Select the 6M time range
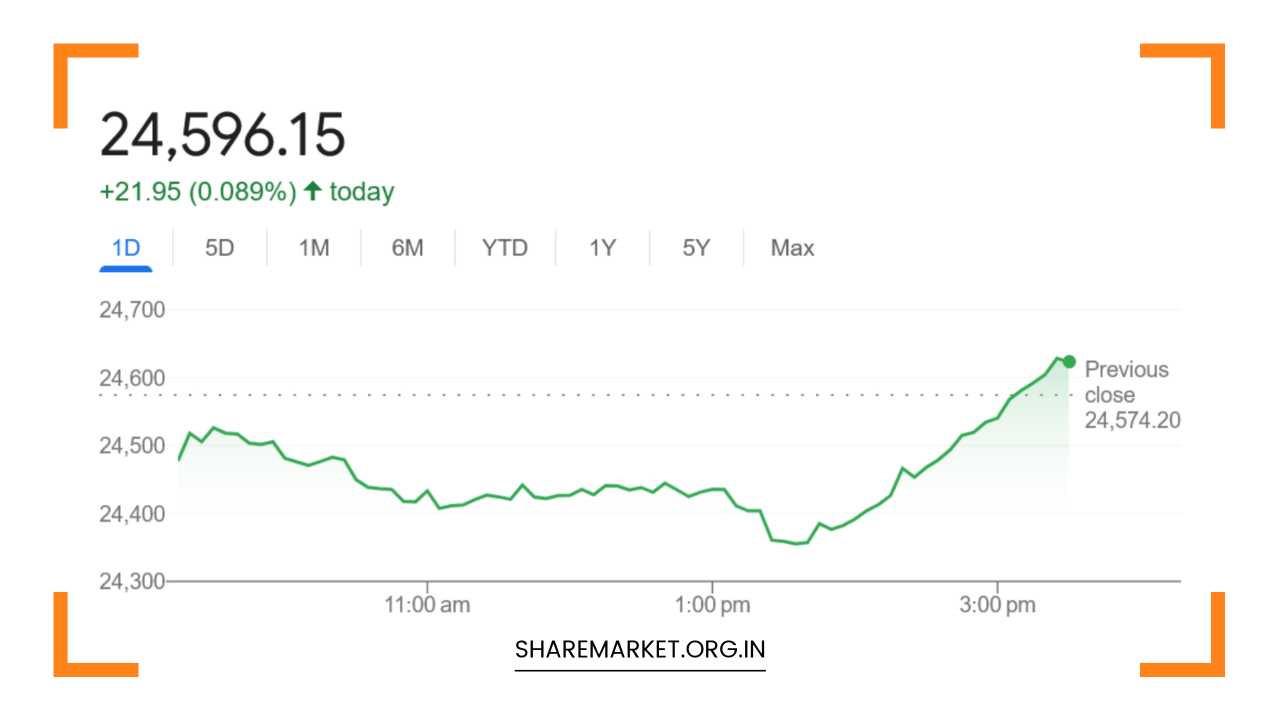The image size is (1280, 720). click(409, 247)
